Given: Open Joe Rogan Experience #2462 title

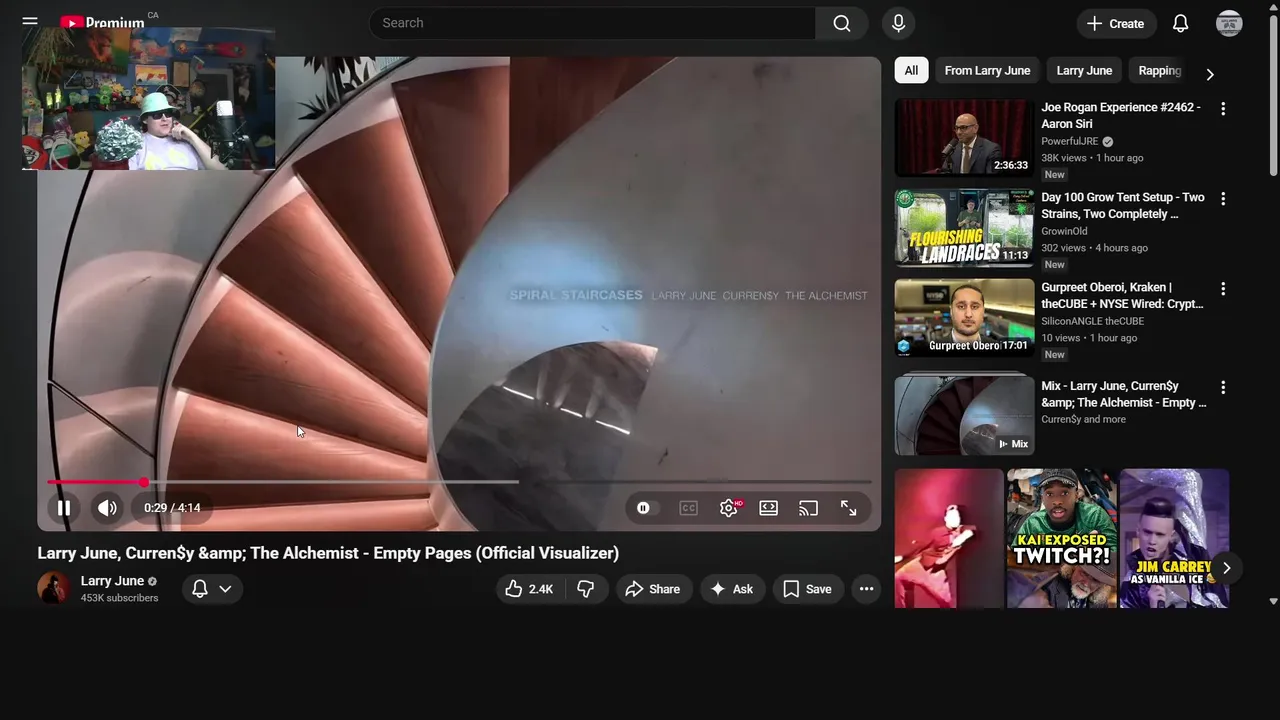Looking at the screenshot, I should [x=1120, y=115].
